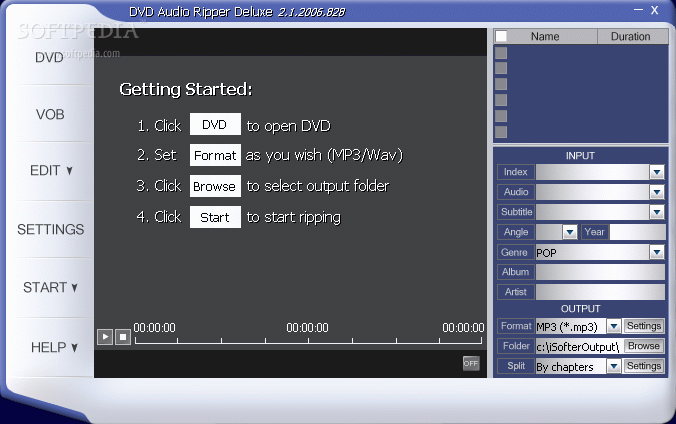Image resolution: width=676 pixels, height=424 pixels.
Task: Toggle the OFF switch under the timeline
Action: click(471, 363)
